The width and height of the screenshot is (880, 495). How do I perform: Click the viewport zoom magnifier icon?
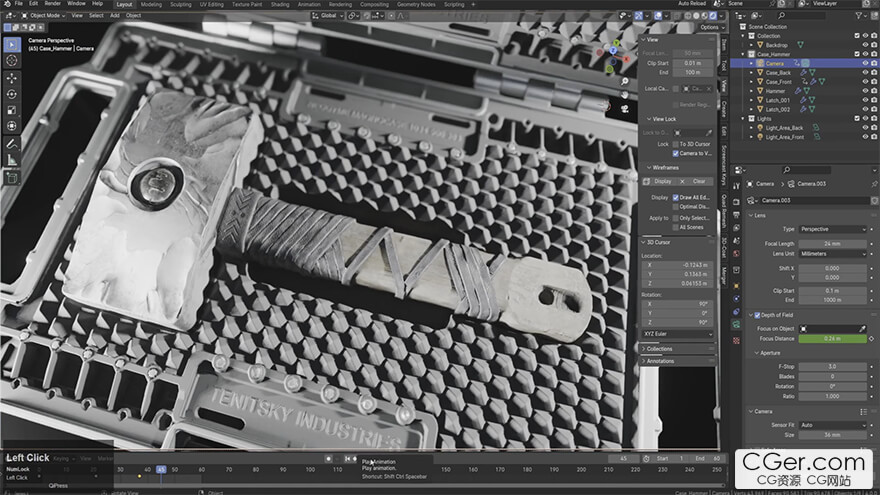624,82
